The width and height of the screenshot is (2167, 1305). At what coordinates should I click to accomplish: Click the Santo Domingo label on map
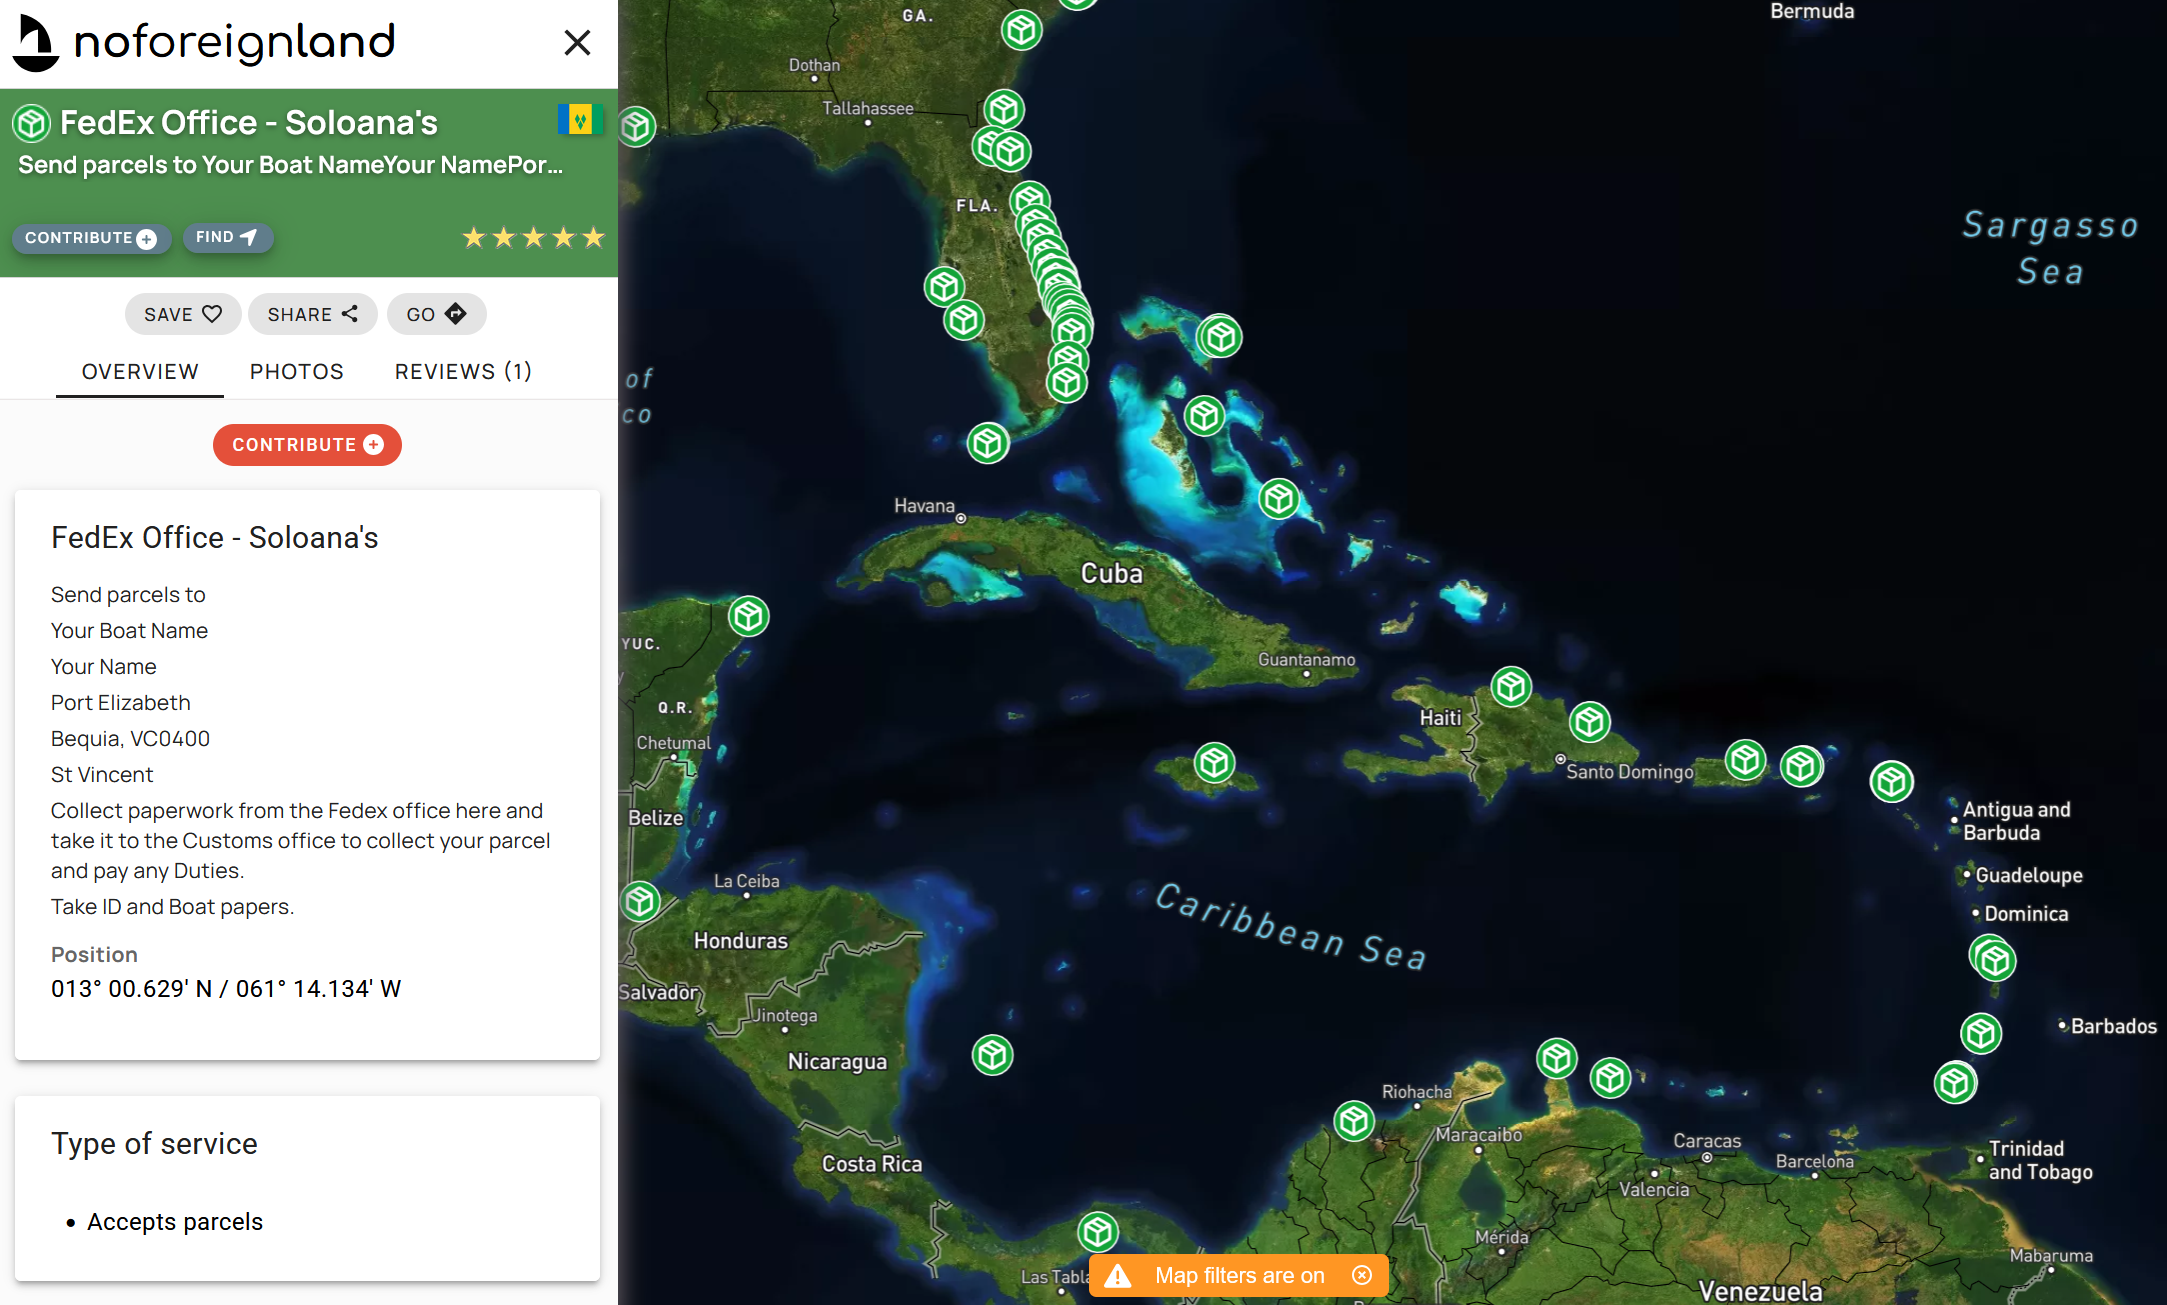1630,772
